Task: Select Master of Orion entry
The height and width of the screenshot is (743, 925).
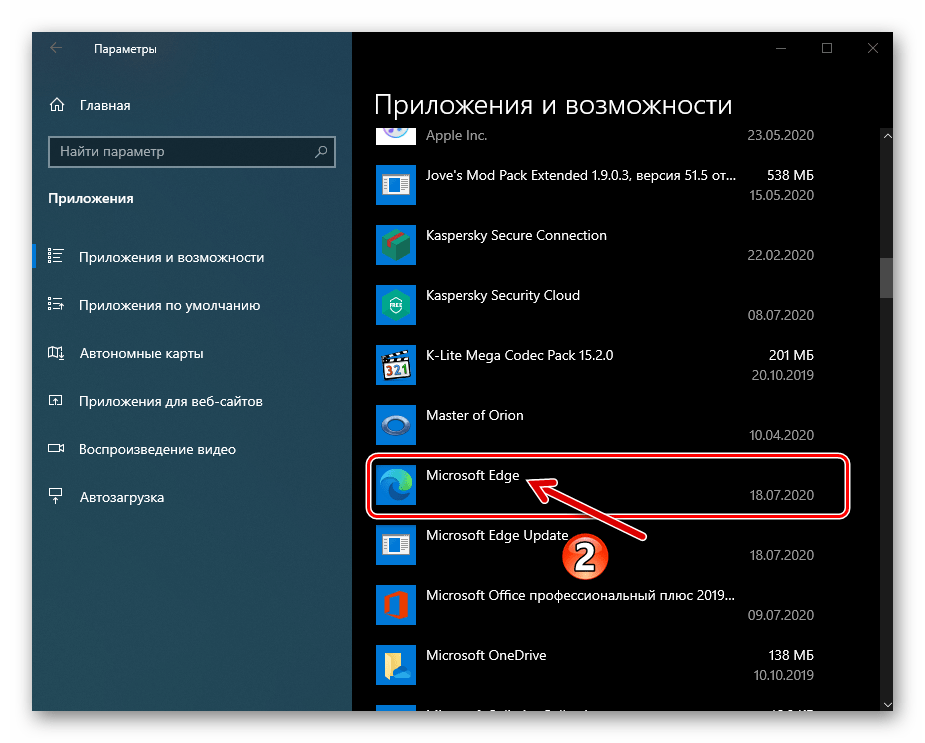Action: pyautogui.click(x=595, y=425)
